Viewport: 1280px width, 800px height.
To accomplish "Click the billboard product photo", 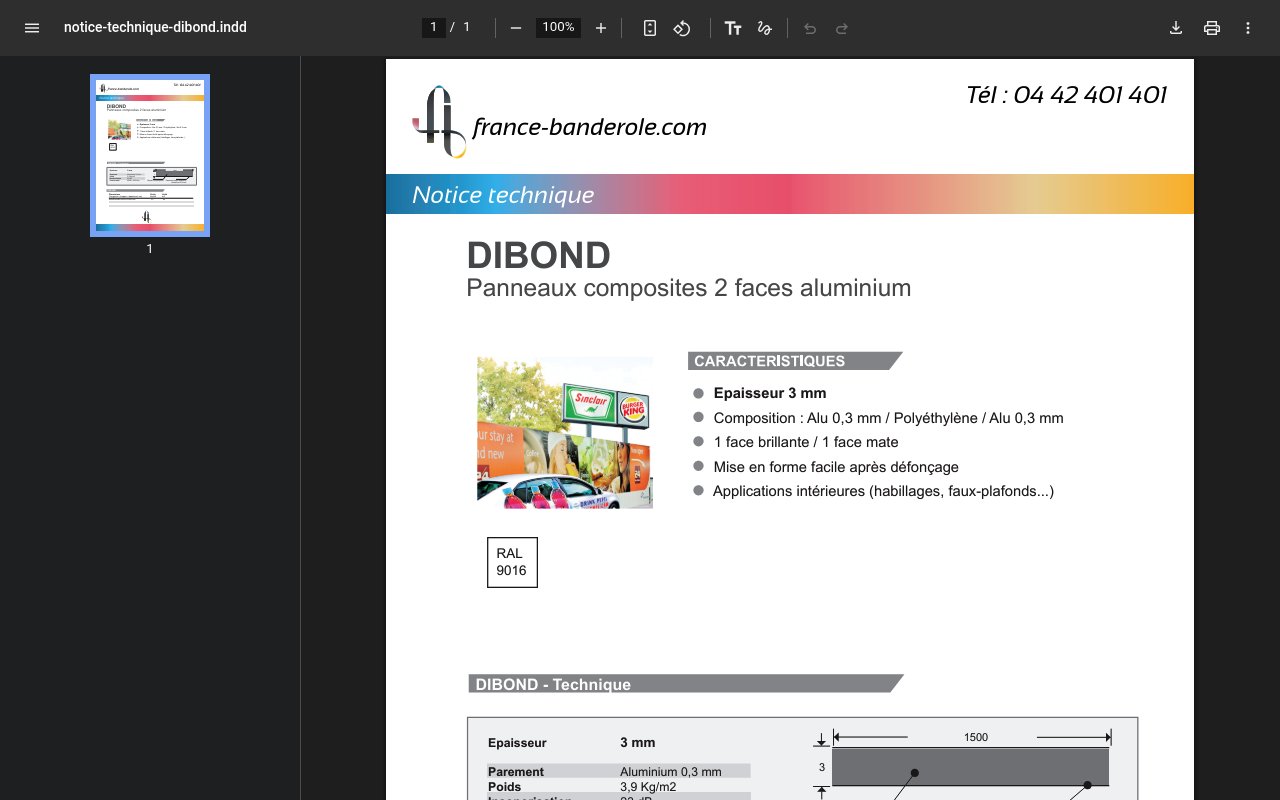I will pos(565,432).
